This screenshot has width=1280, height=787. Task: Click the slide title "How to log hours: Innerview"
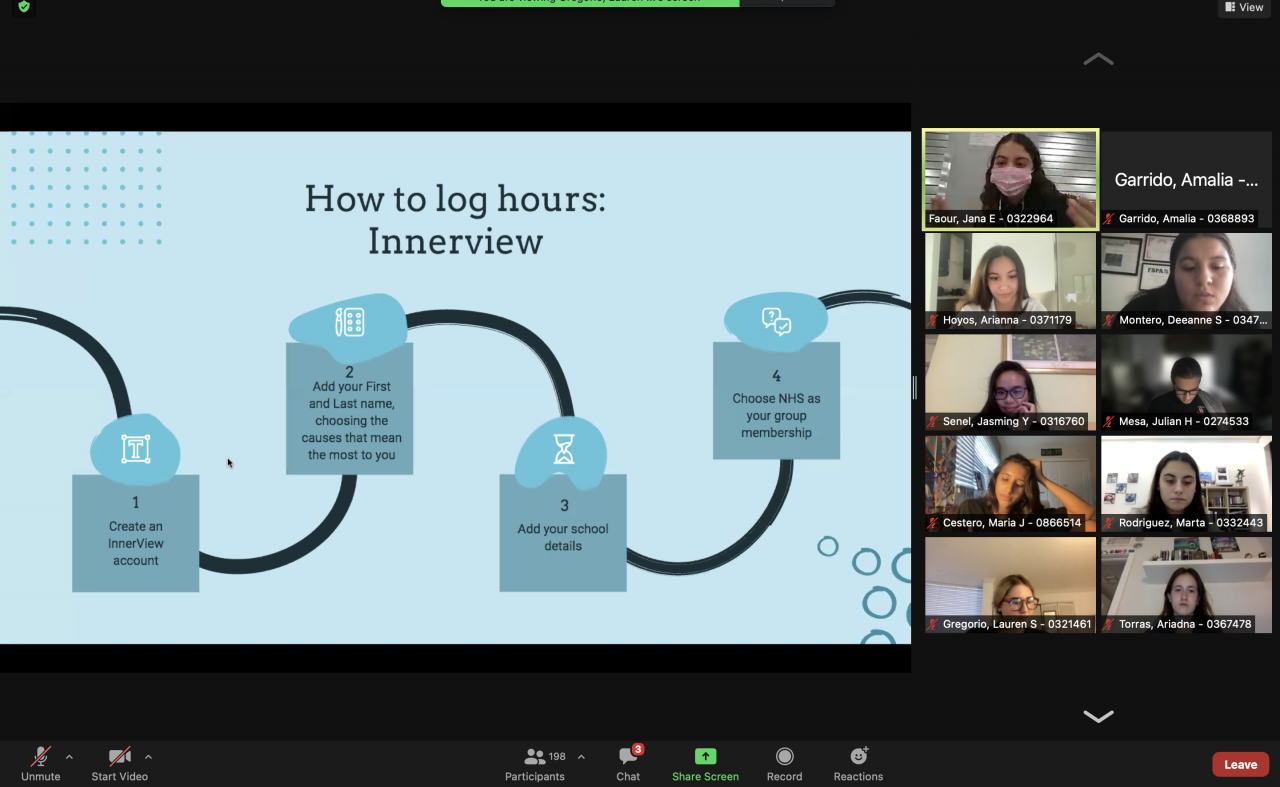click(x=455, y=219)
